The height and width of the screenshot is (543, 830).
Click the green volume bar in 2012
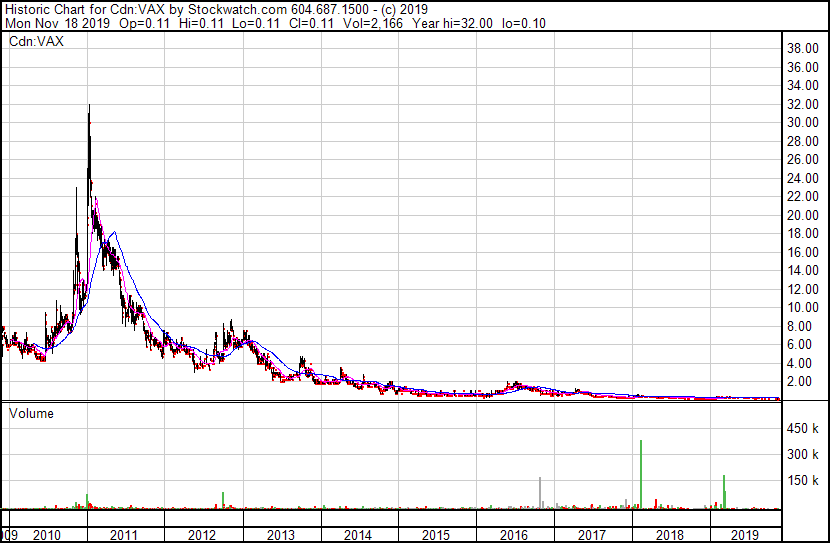pyautogui.click(x=223, y=498)
